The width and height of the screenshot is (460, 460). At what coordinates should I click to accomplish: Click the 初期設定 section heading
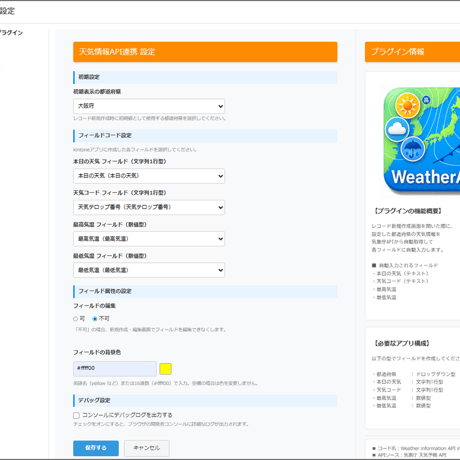(x=205, y=77)
